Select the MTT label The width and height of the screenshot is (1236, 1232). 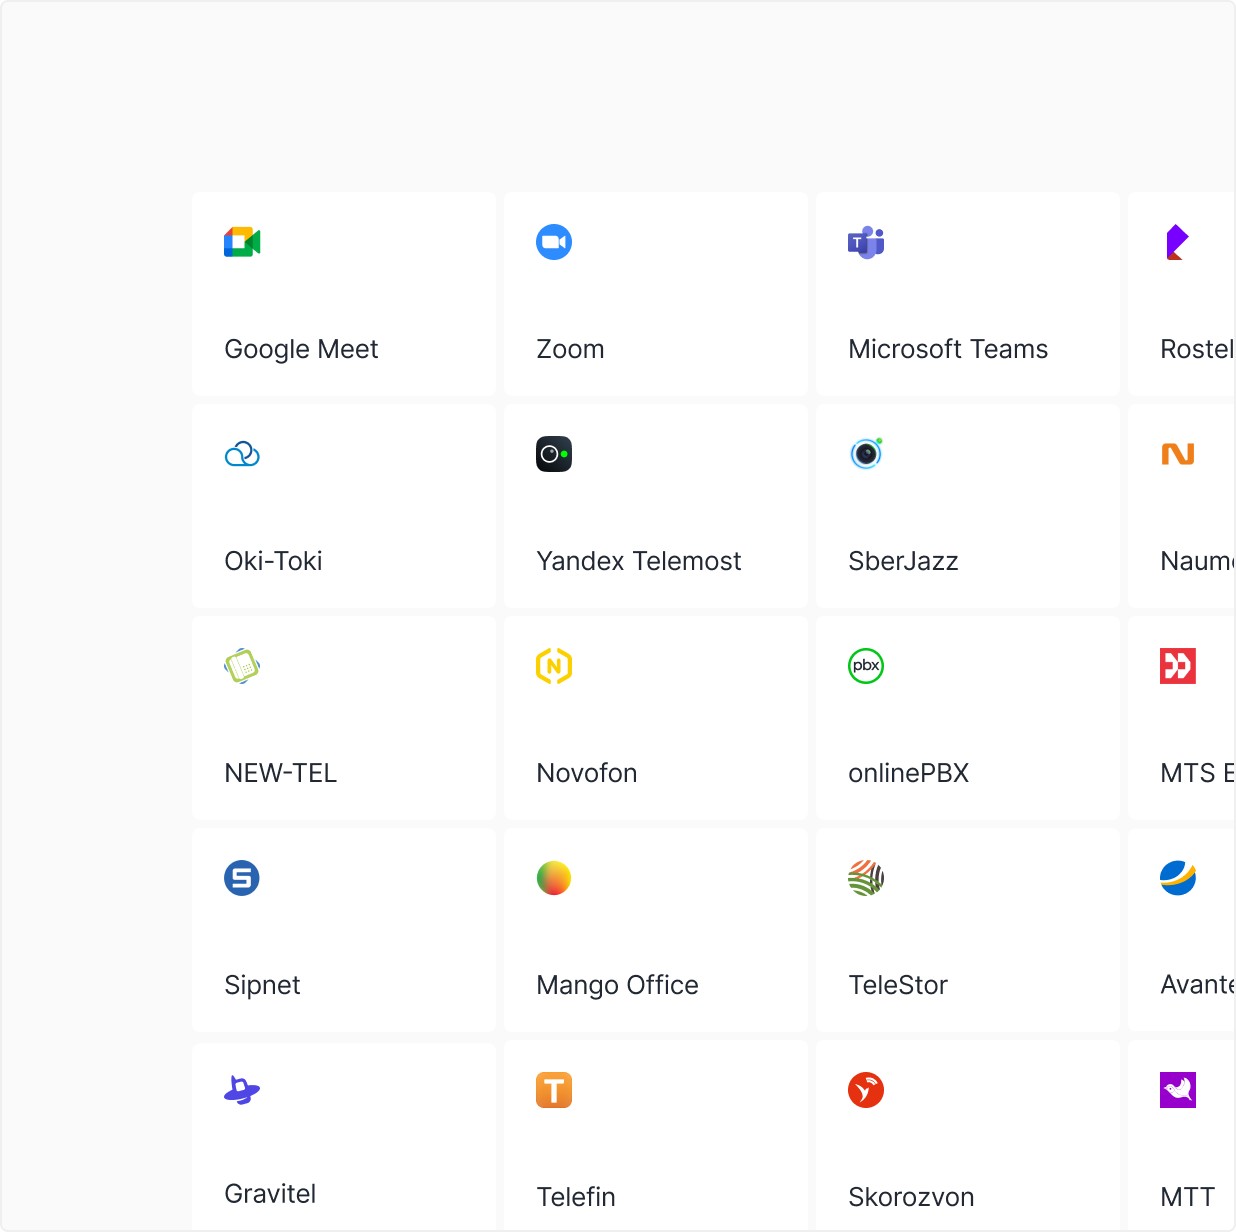click(x=1187, y=1197)
